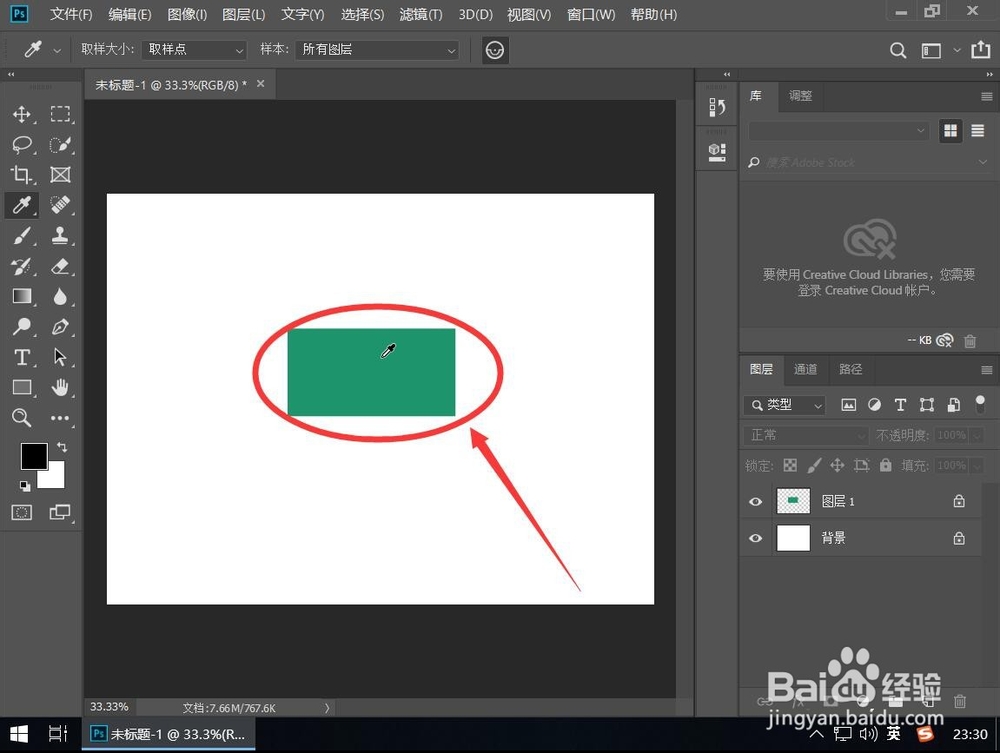Select the Eraser tool
Image resolution: width=1000 pixels, height=753 pixels.
click(x=61, y=266)
